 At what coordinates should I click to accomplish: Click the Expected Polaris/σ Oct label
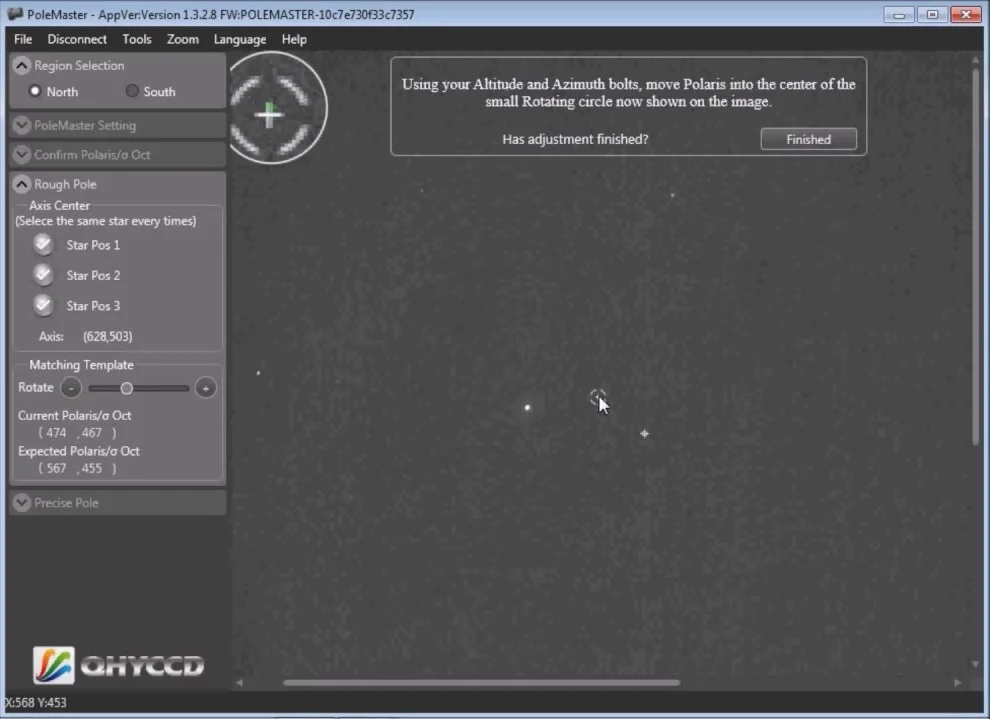pyautogui.click(x=79, y=451)
